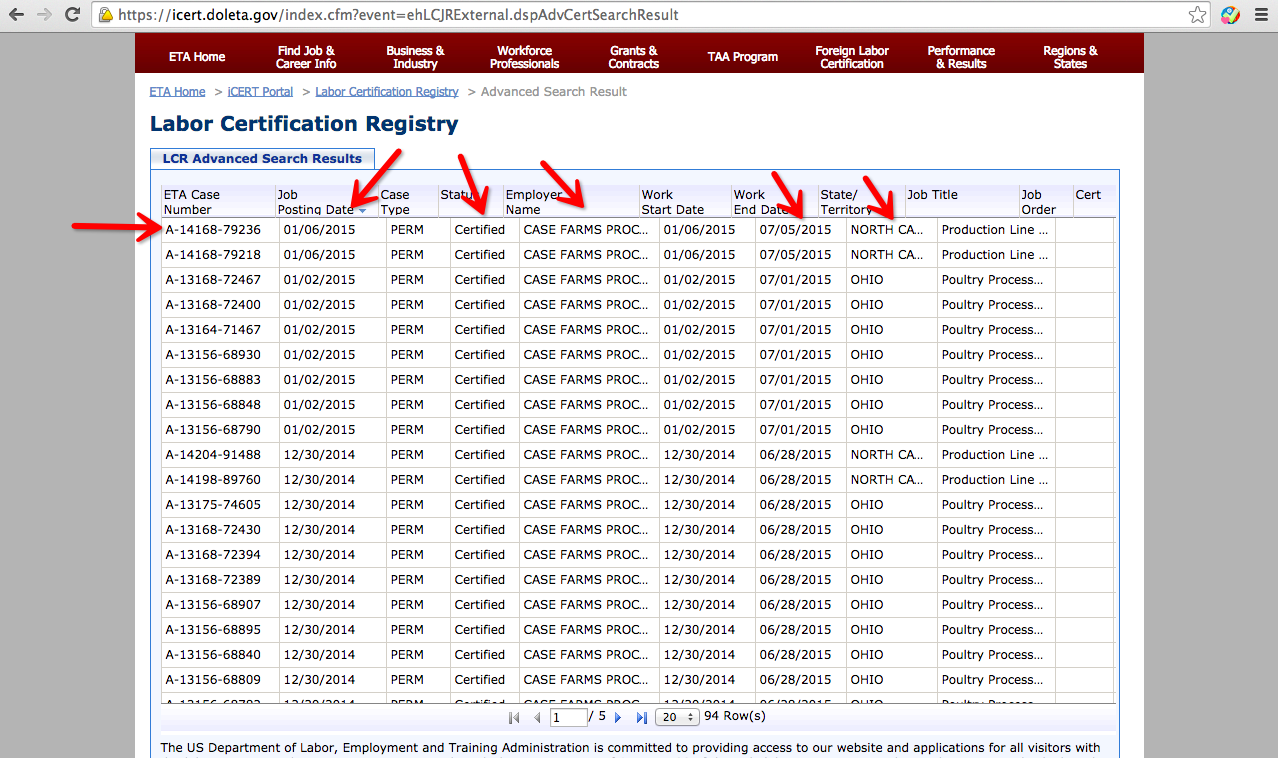The image size is (1278, 758).
Task: Open the colorful extension icon in the toolbar
Action: coord(1230,15)
